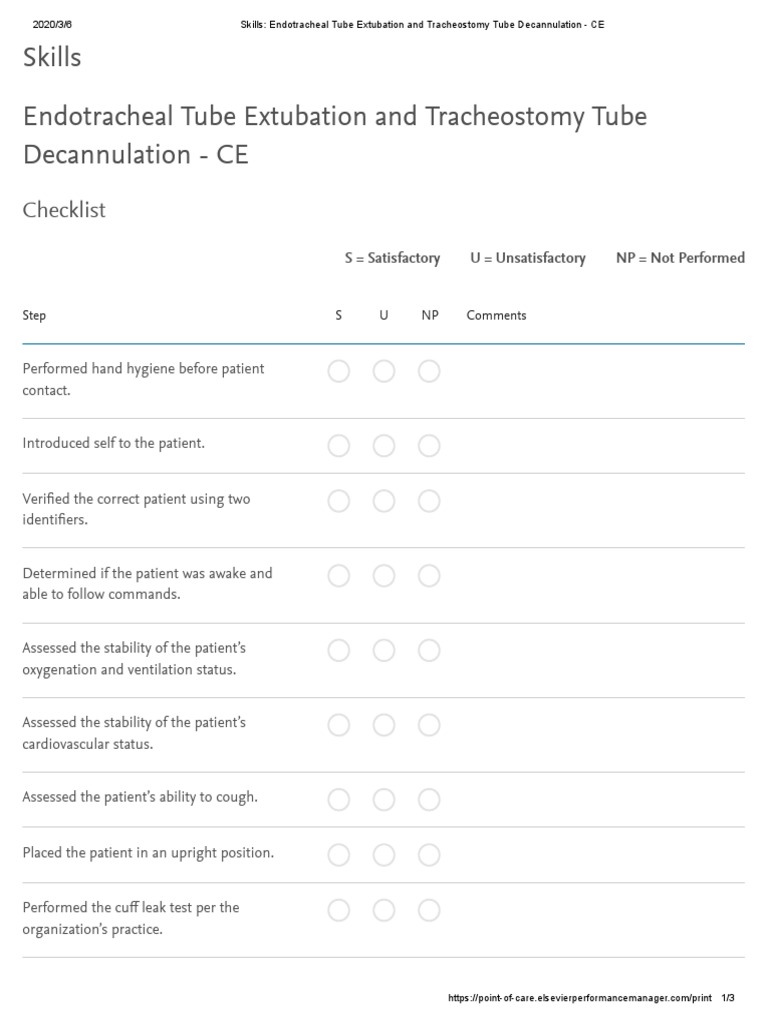Mark ability to cough as Unsatisfactory

point(384,800)
